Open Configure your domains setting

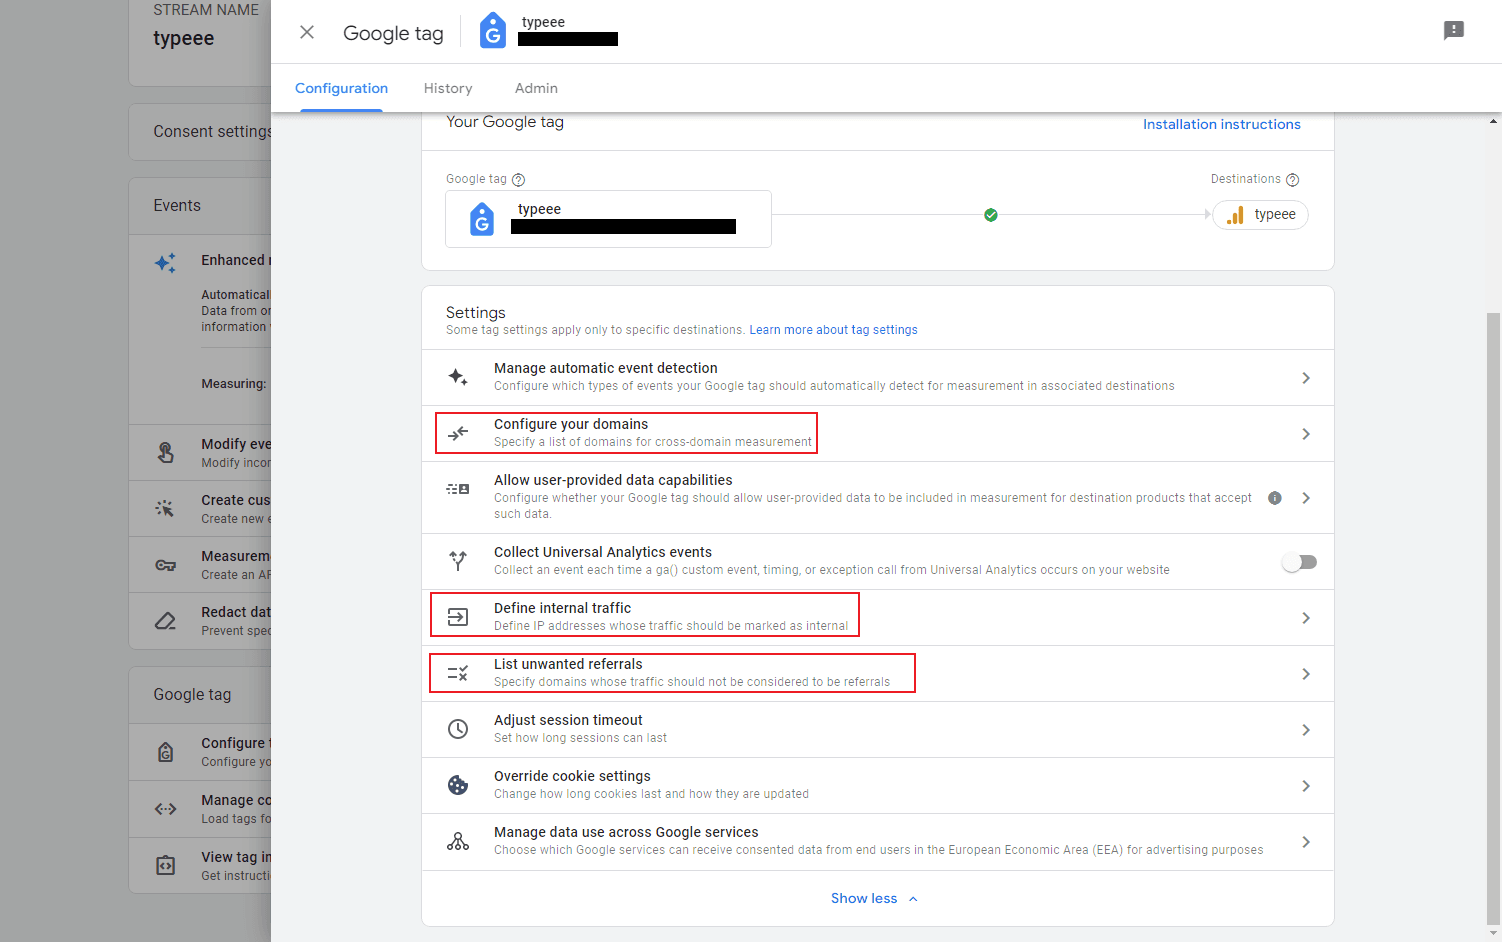(878, 433)
